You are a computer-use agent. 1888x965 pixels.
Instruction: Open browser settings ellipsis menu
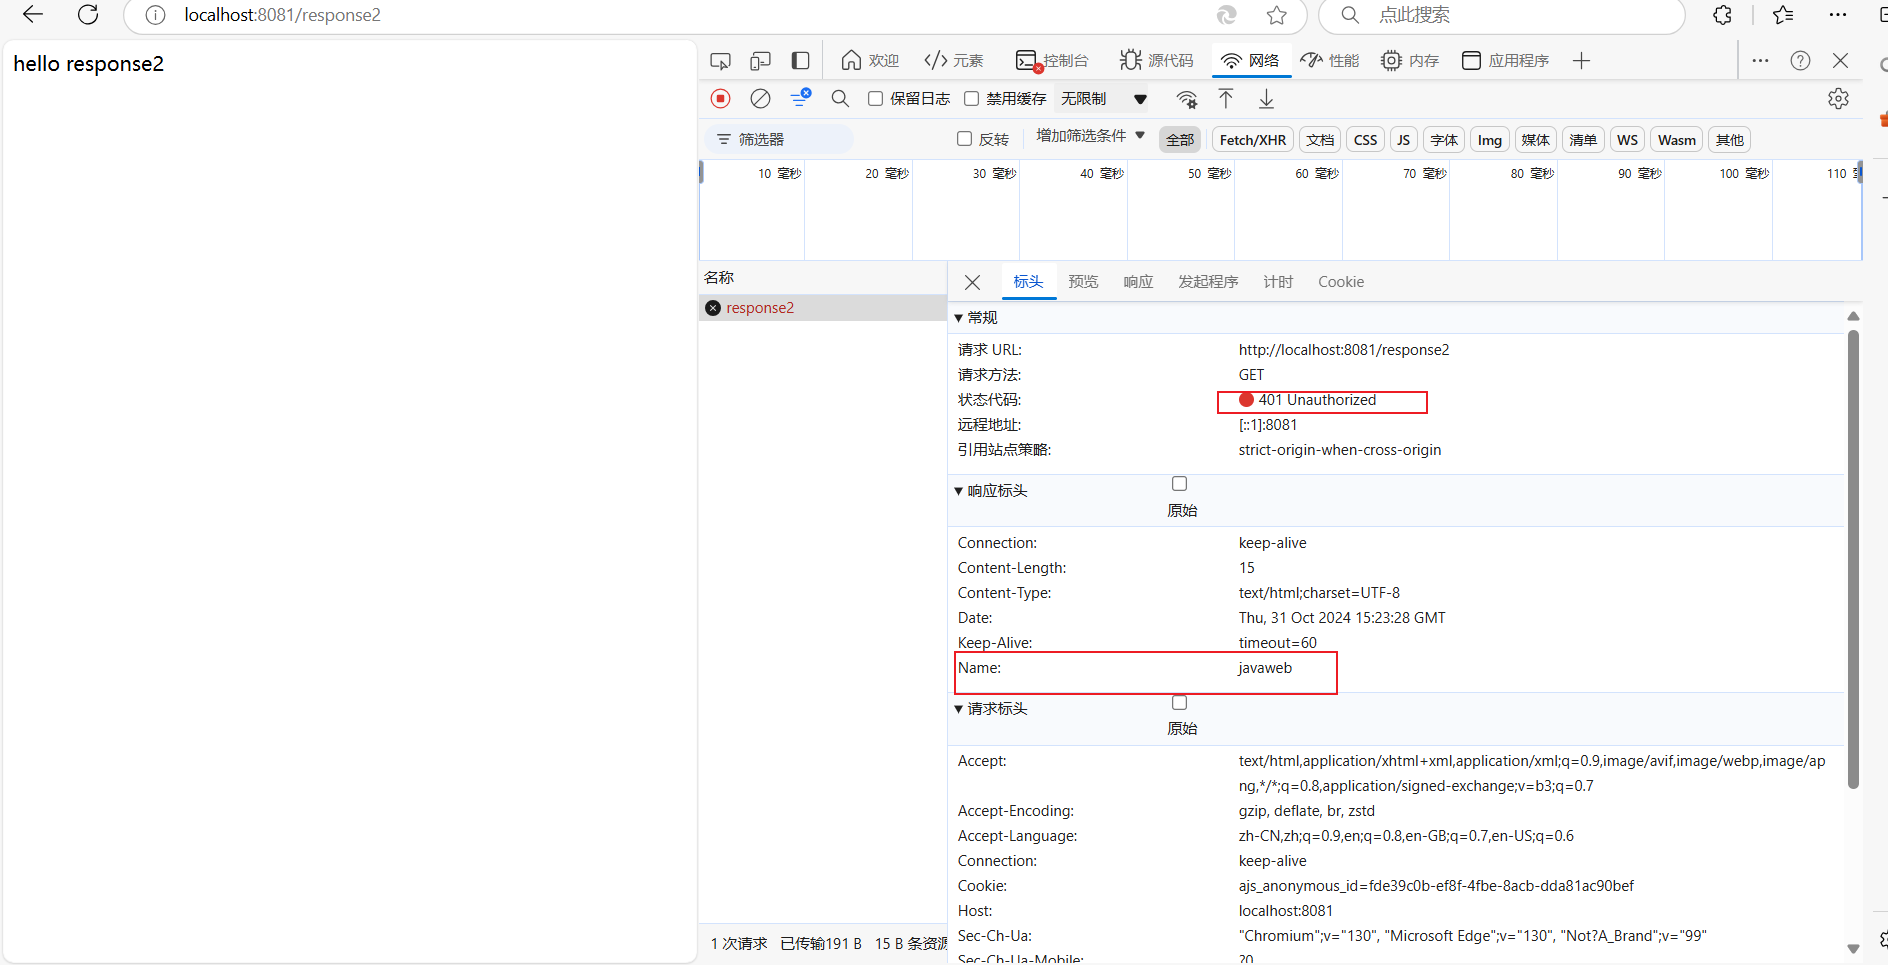pos(1838,15)
